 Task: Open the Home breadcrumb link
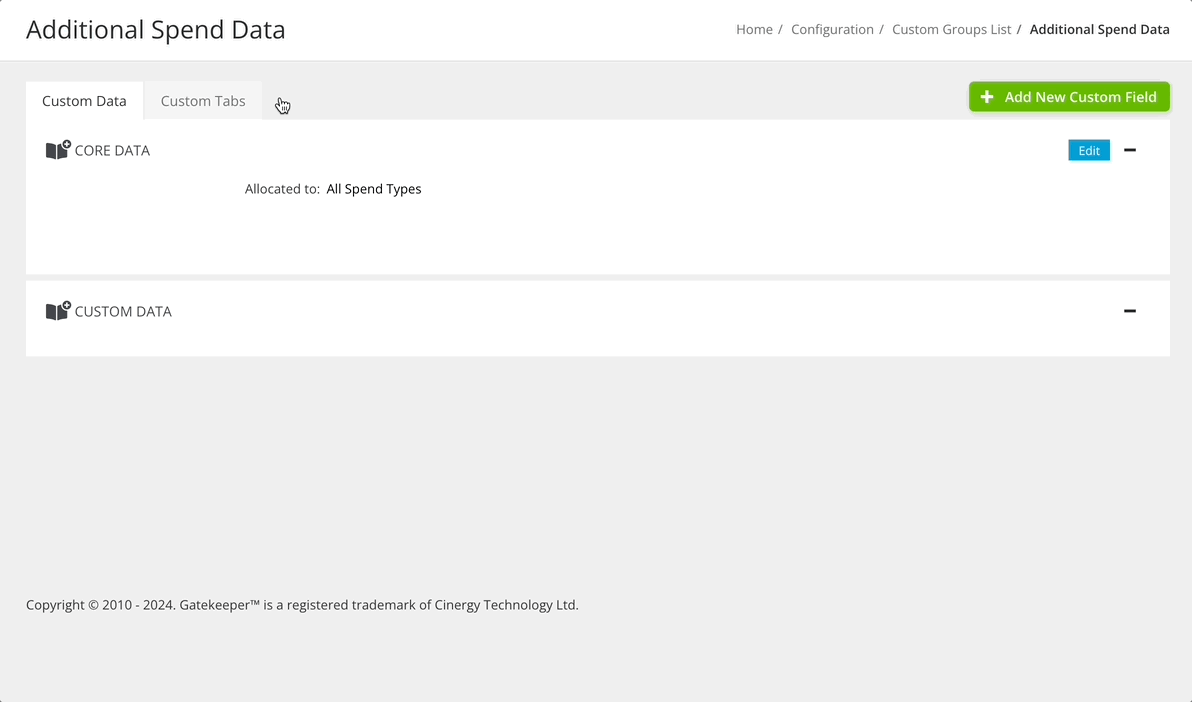click(x=755, y=29)
